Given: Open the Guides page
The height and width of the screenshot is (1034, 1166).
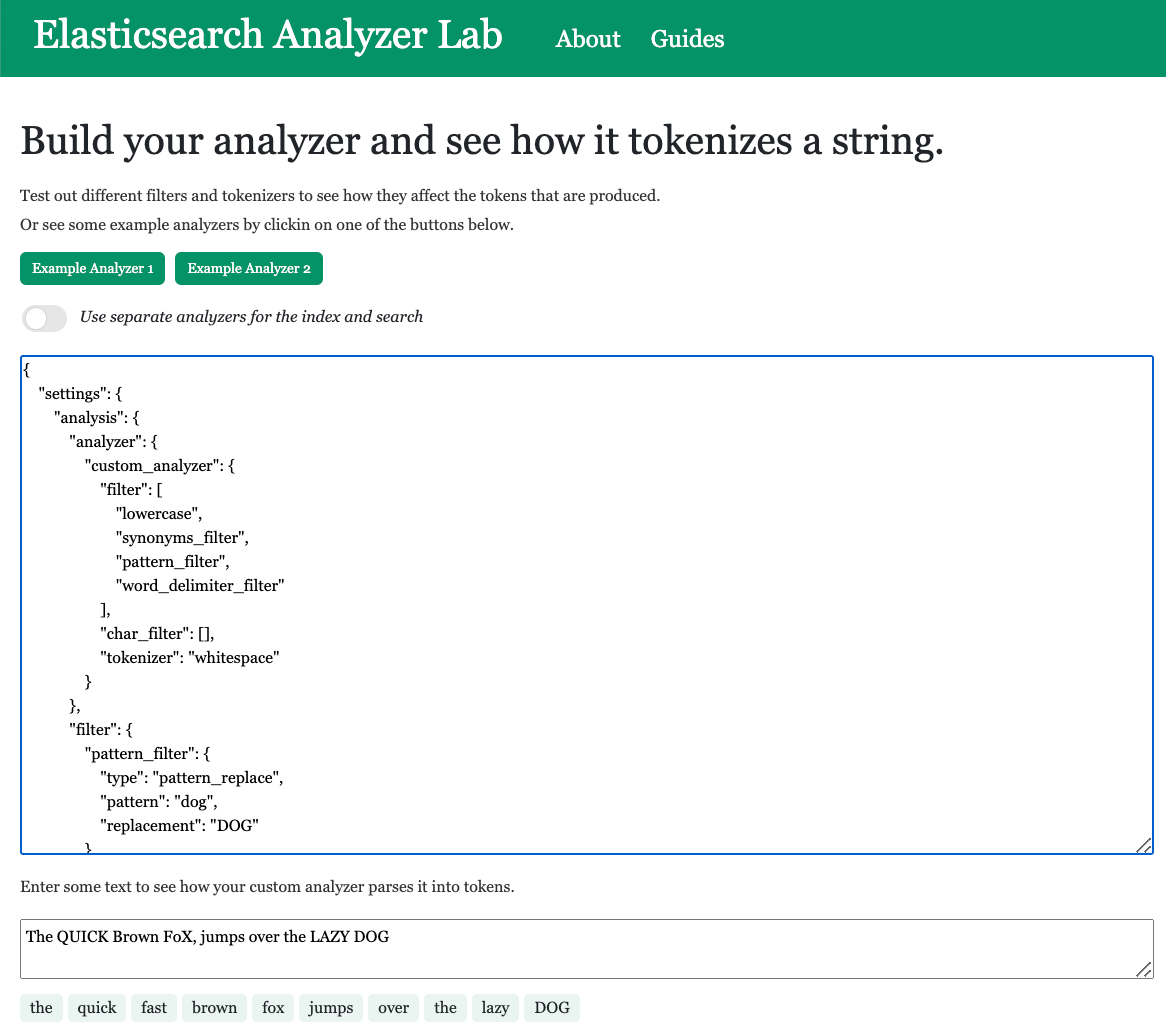Looking at the screenshot, I should point(687,40).
